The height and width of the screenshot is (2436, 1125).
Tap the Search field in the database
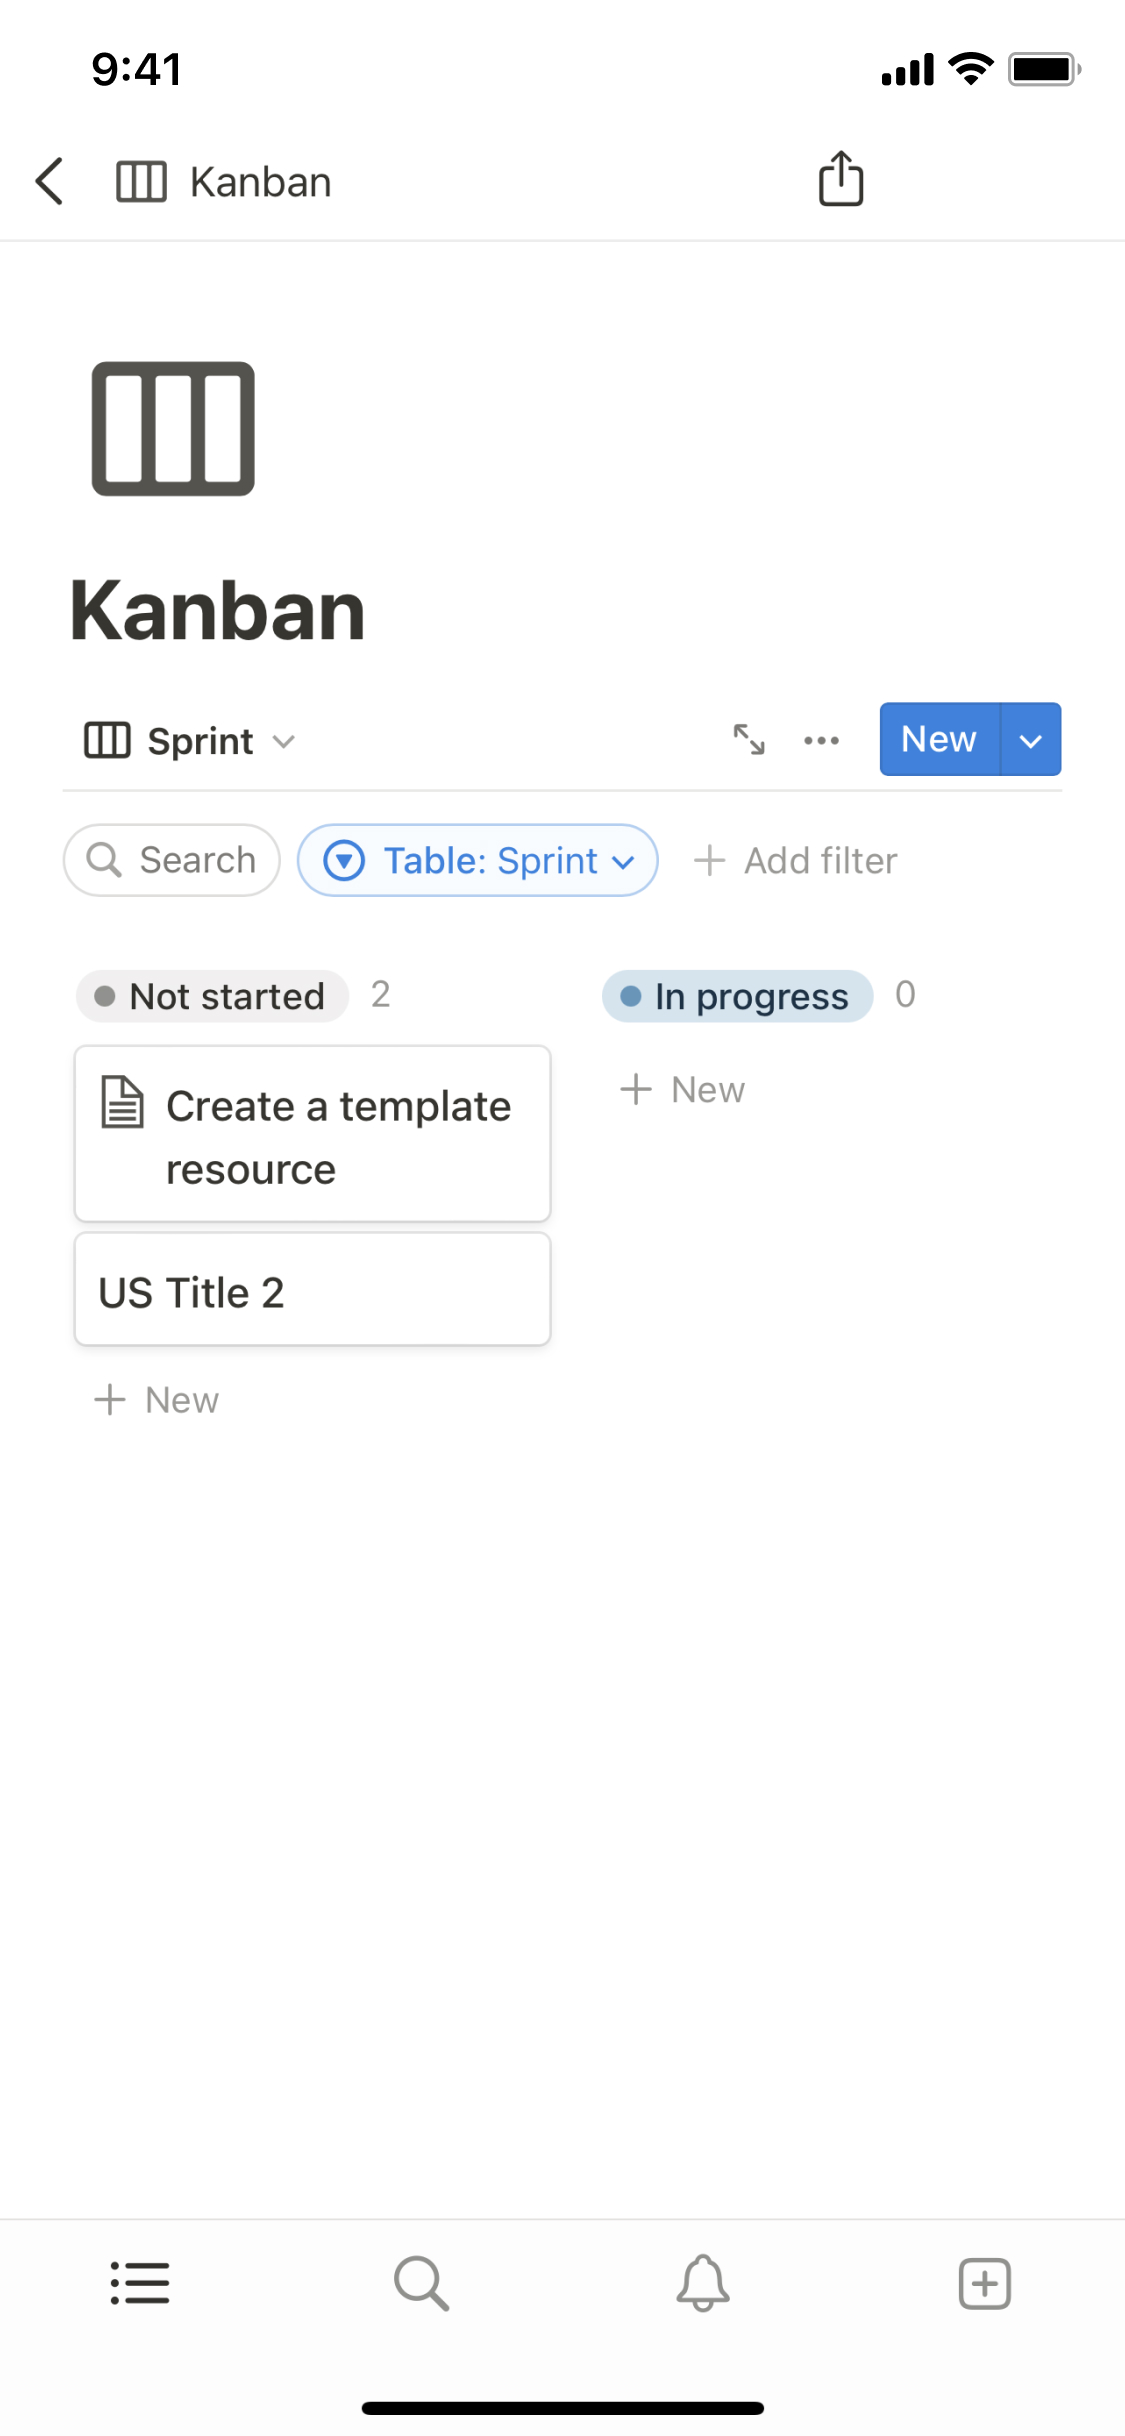coord(172,860)
